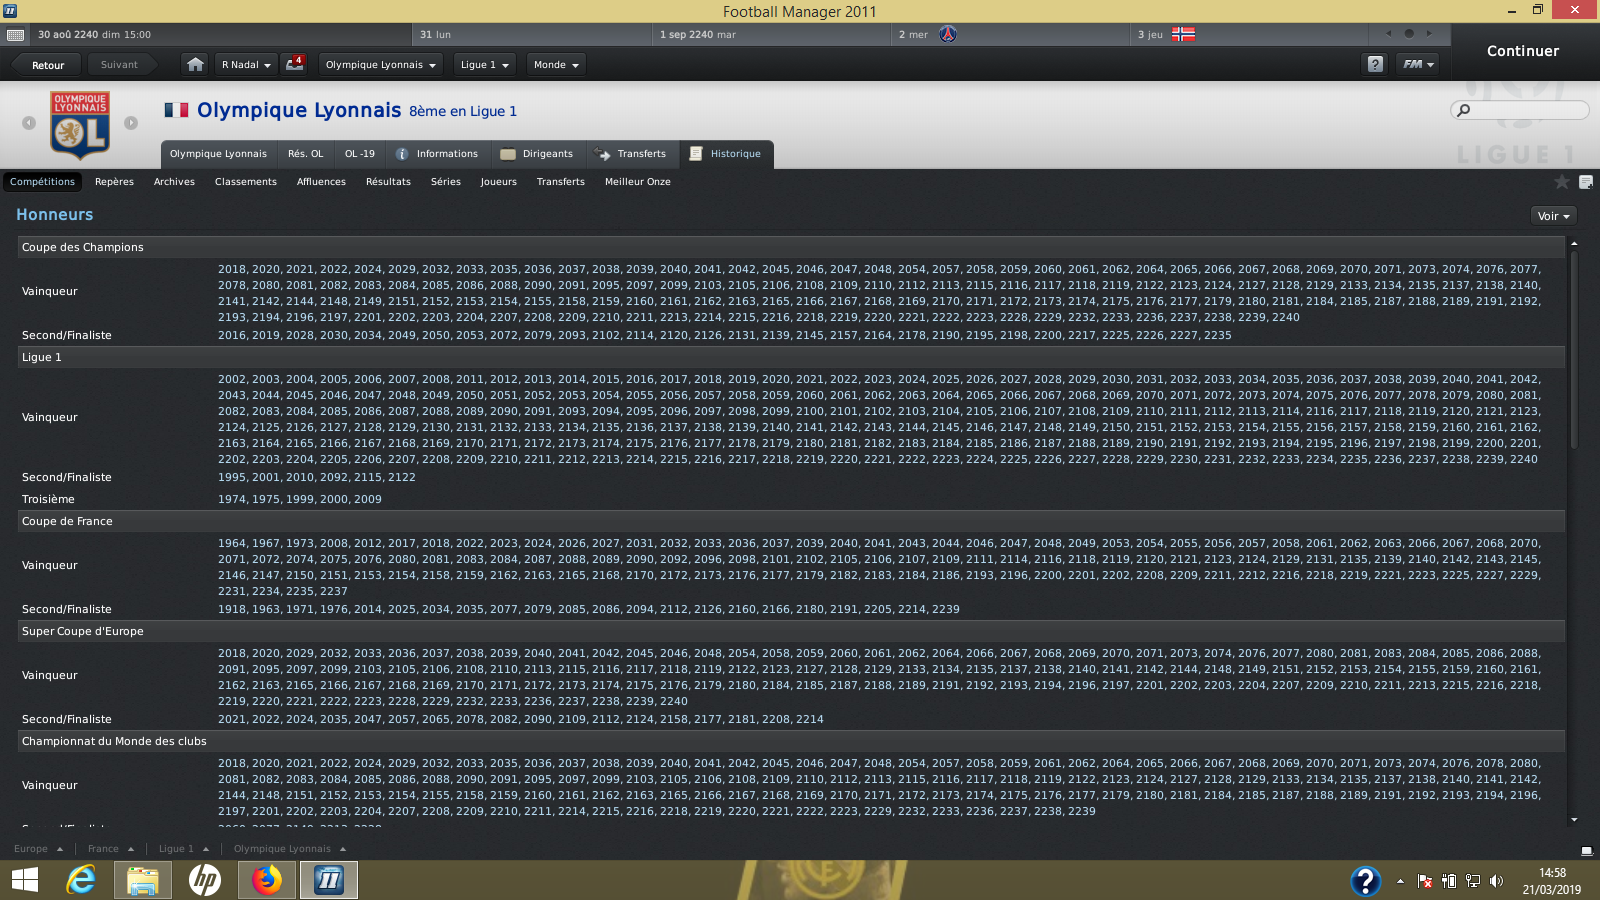Viewport: 1600px width, 900px height.
Task: Click the honours list scrollbar up arrow
Action: click(1574, 243)
